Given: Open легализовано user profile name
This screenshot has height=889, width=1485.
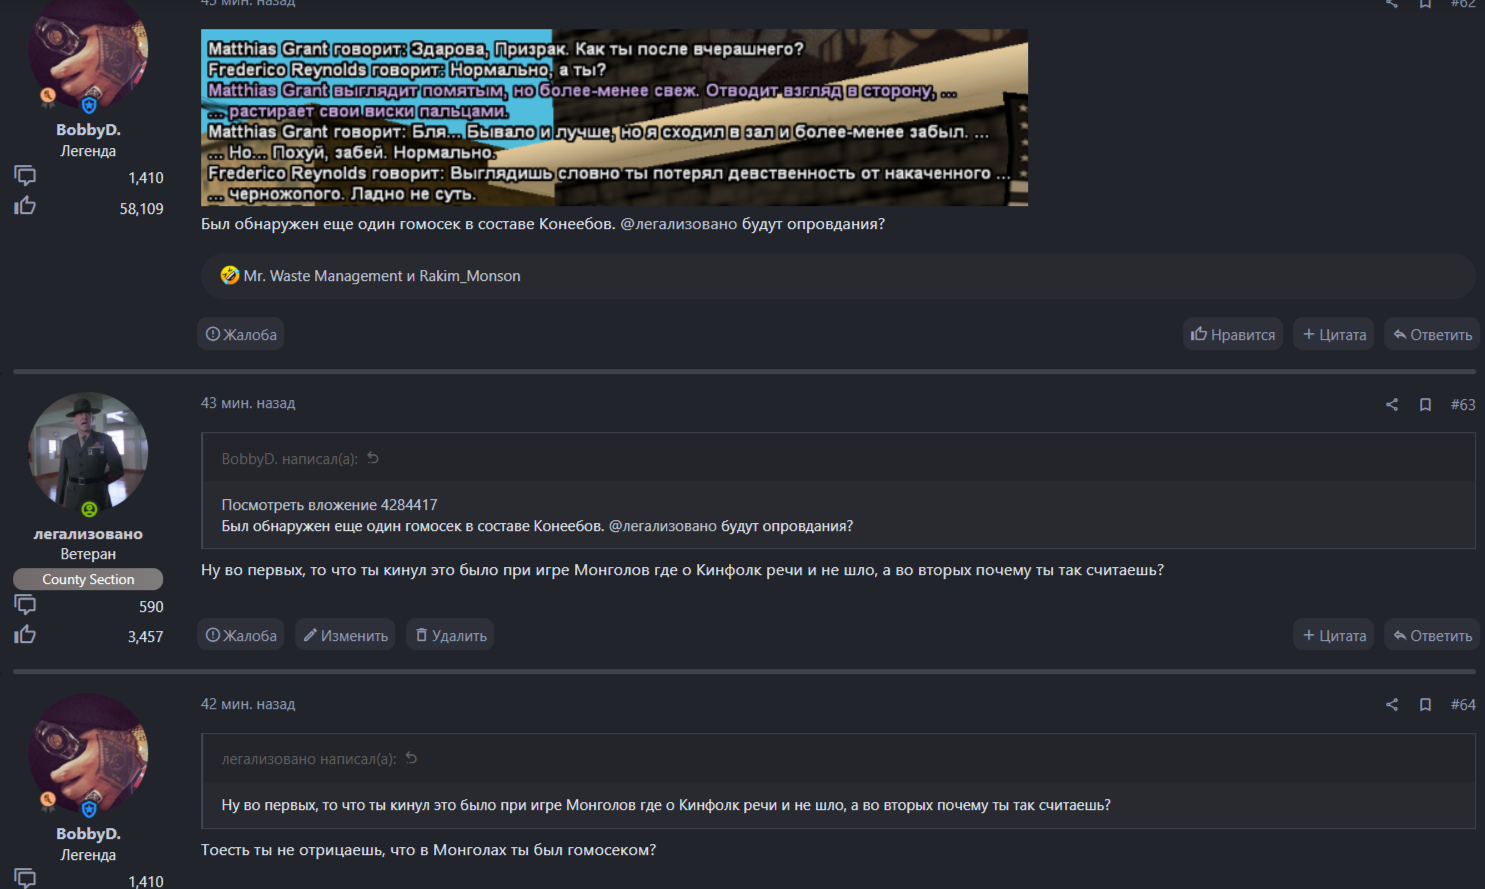Looking at the screenshot, I should pos(88,534).
